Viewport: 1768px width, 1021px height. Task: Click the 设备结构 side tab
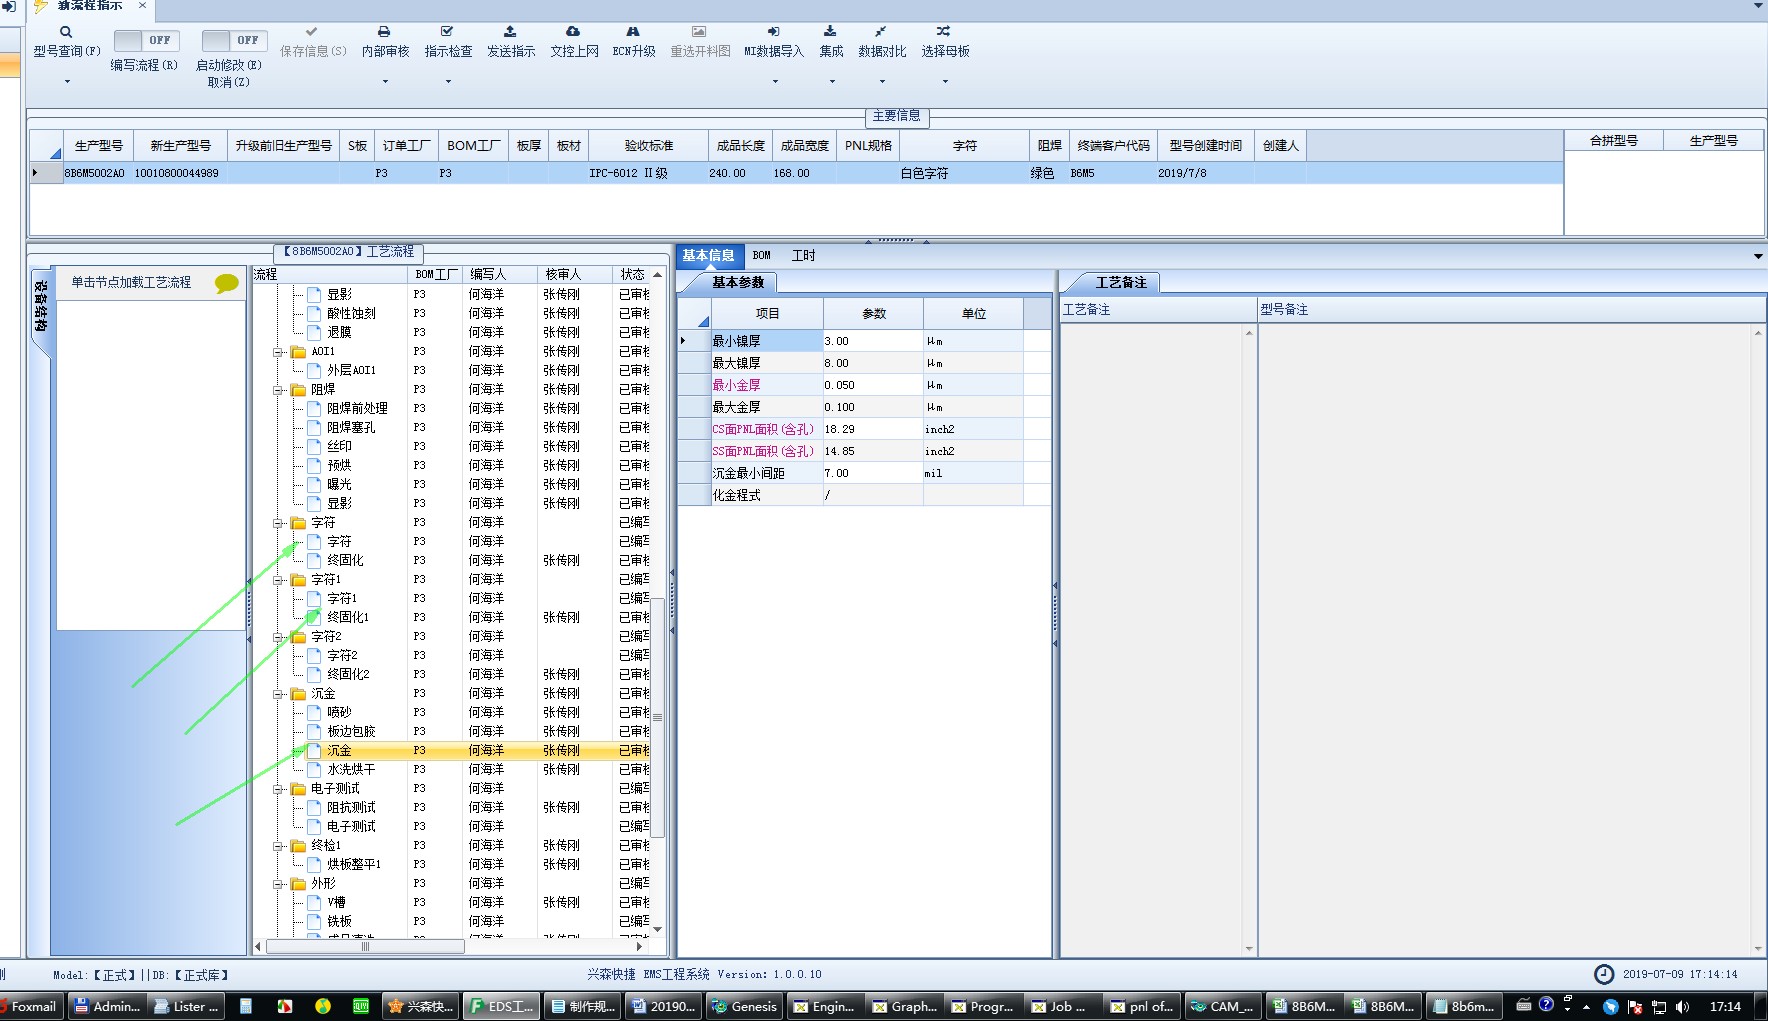pos(40,308)
